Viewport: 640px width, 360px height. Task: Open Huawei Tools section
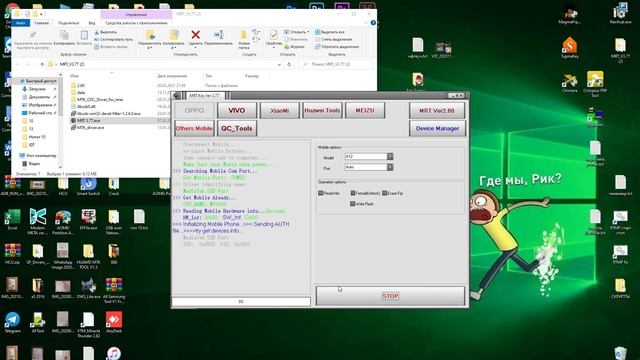tap(322, 111)
